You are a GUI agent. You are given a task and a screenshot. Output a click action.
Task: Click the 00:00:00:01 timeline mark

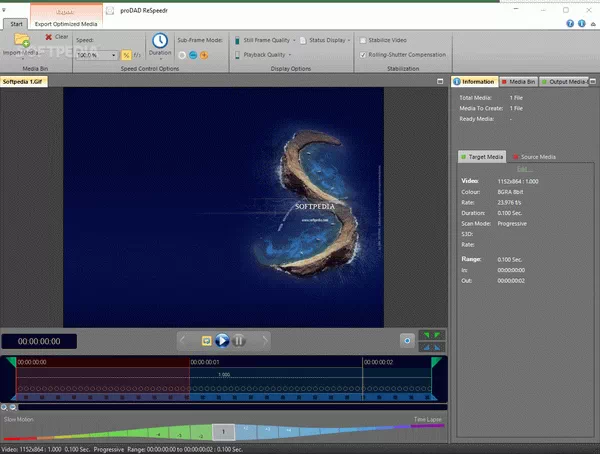point(205,362)
